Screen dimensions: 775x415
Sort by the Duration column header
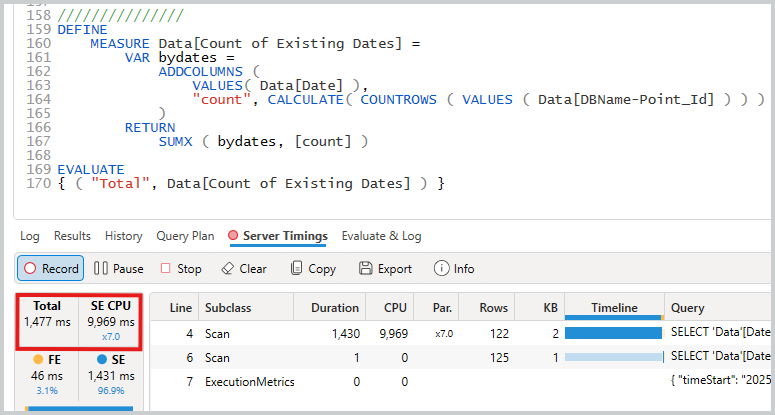[x=334, y=308]
